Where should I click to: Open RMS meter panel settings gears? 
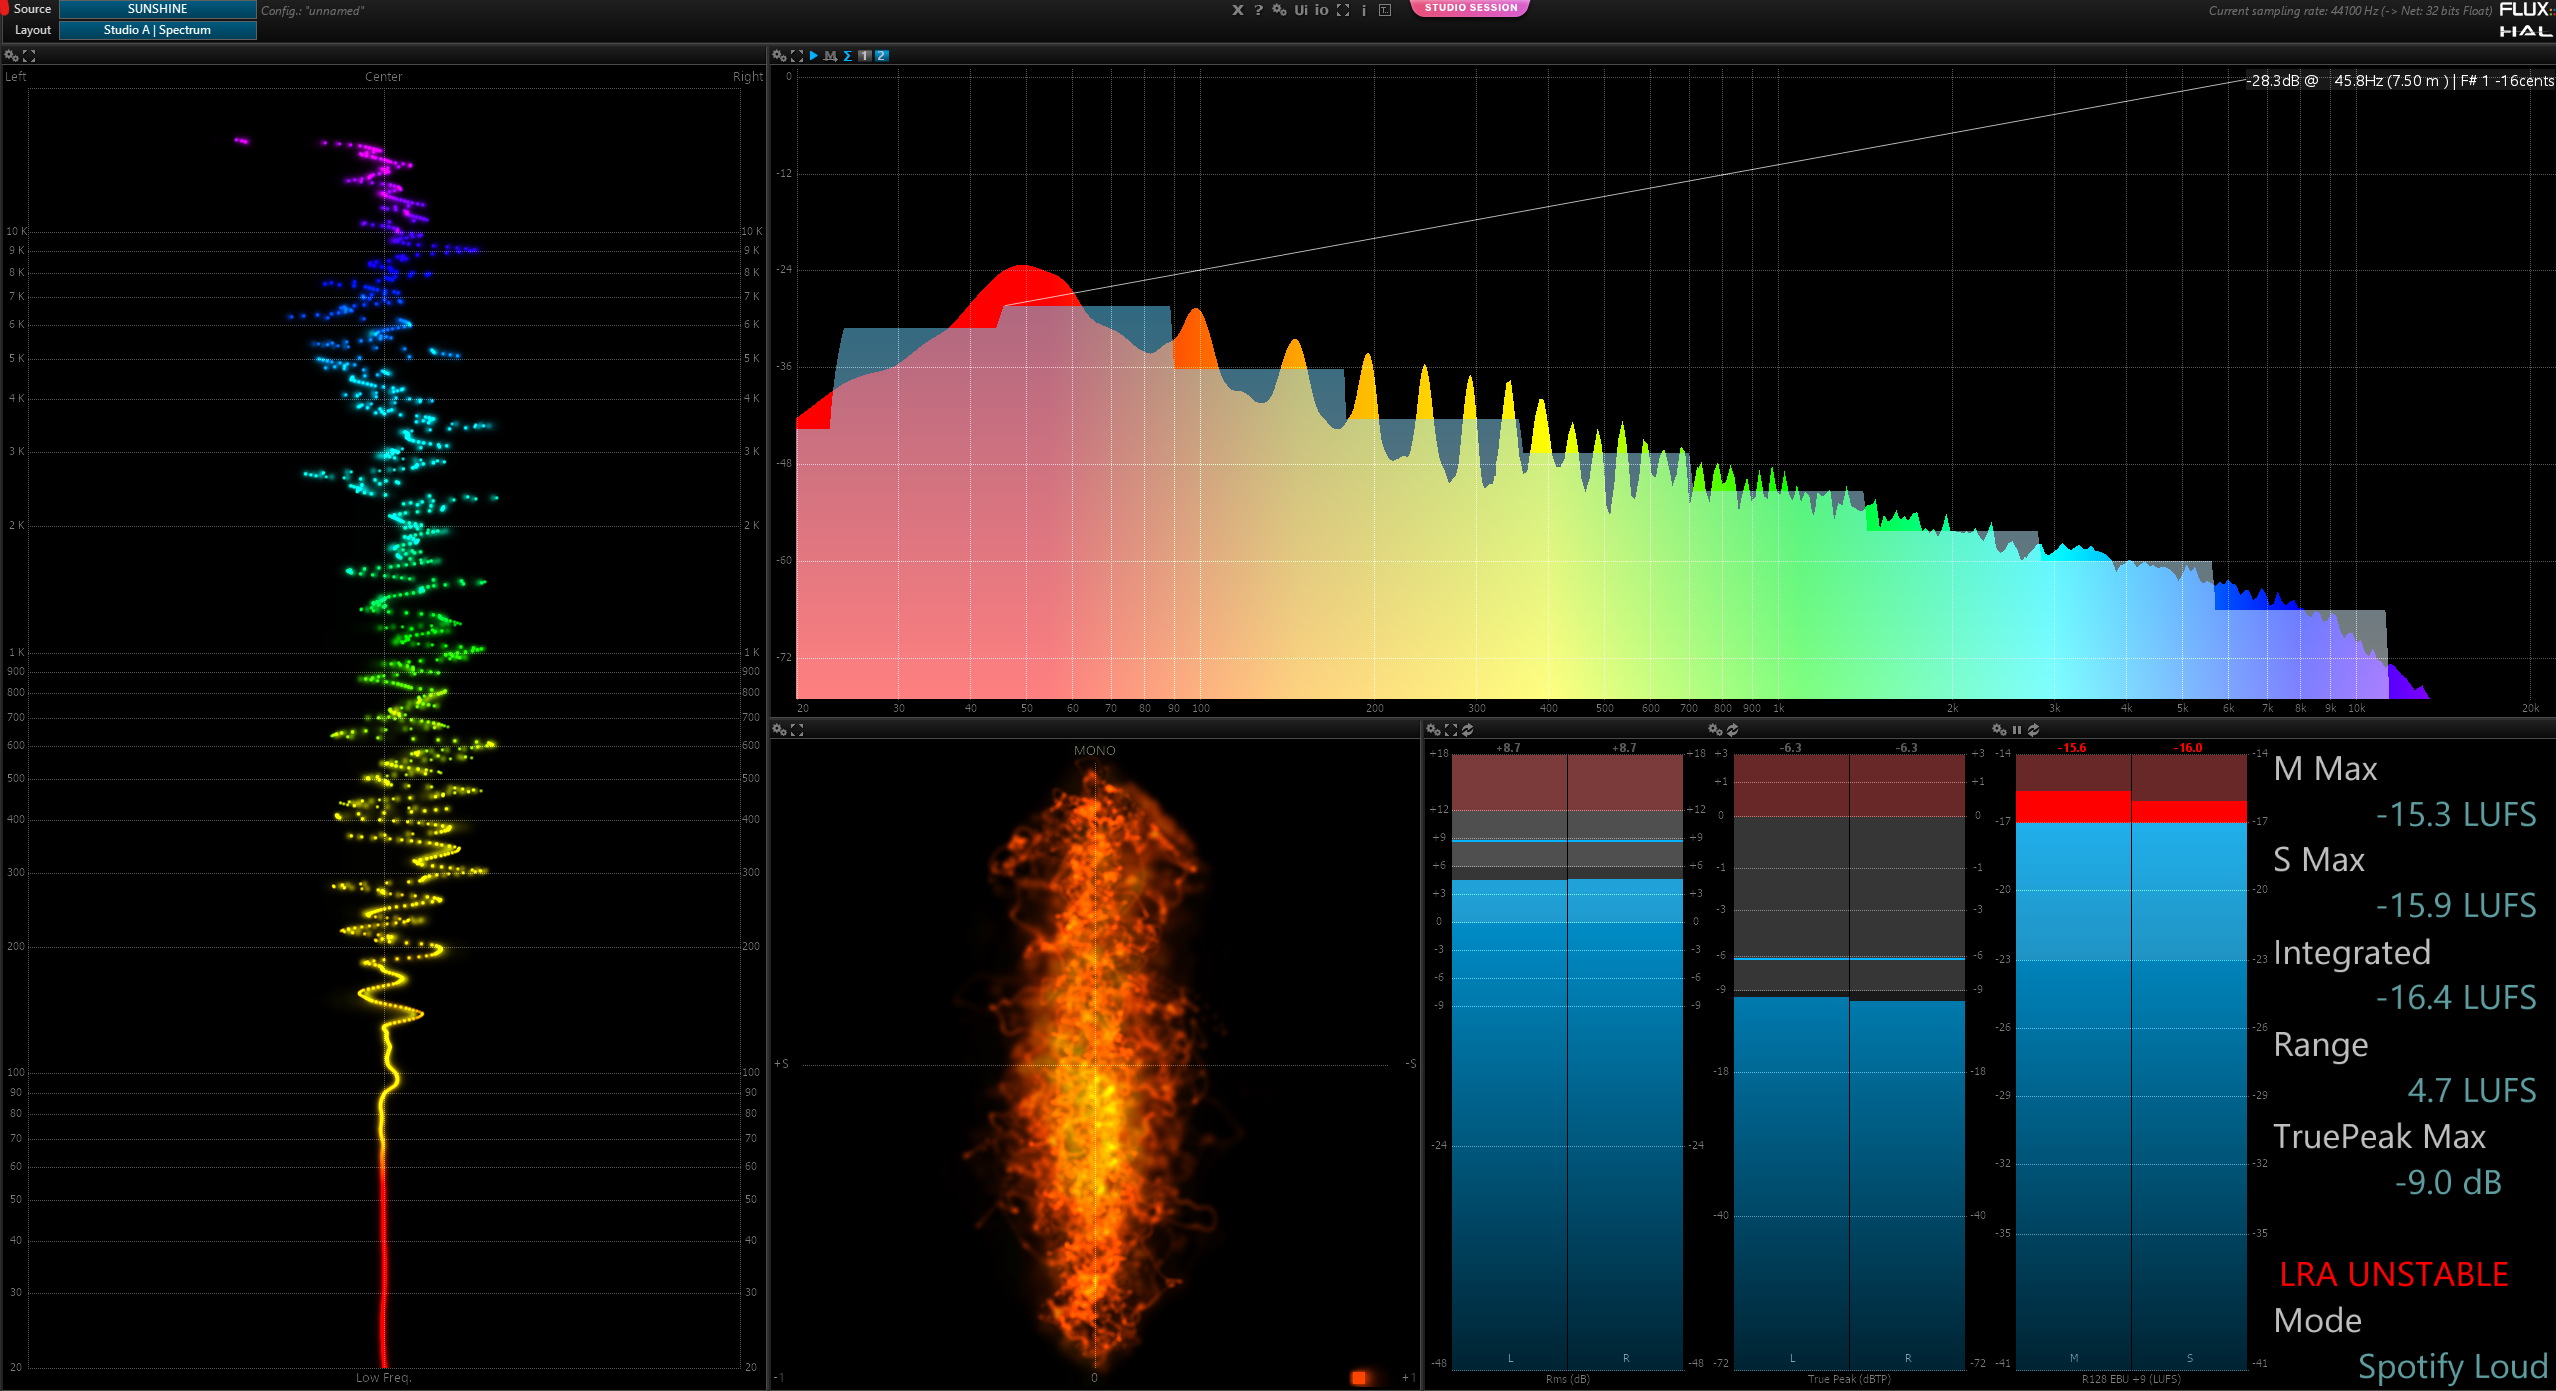coord(1433,730)
